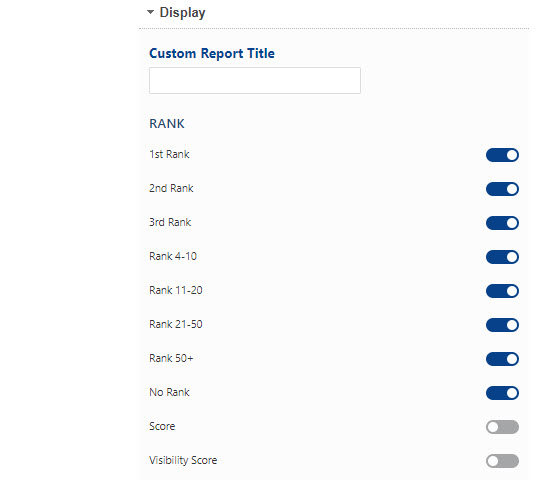The width and height of the screenshot is (537, 480).
Task: Toggle off Rank 4-10 switch
Action: [502, 257]
